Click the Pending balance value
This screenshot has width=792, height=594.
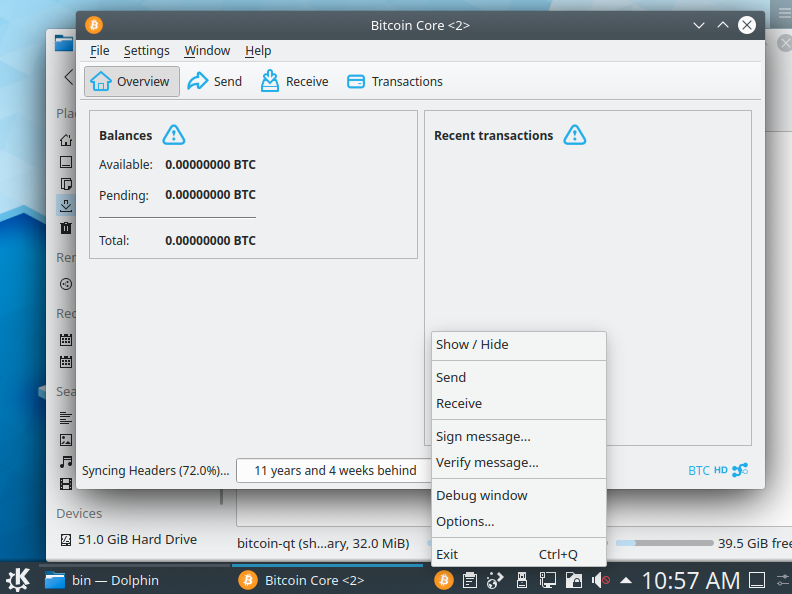[210, 195]
